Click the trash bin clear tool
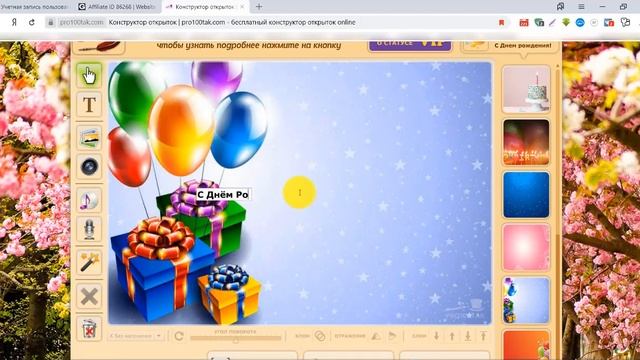 [x=89, y=329]
